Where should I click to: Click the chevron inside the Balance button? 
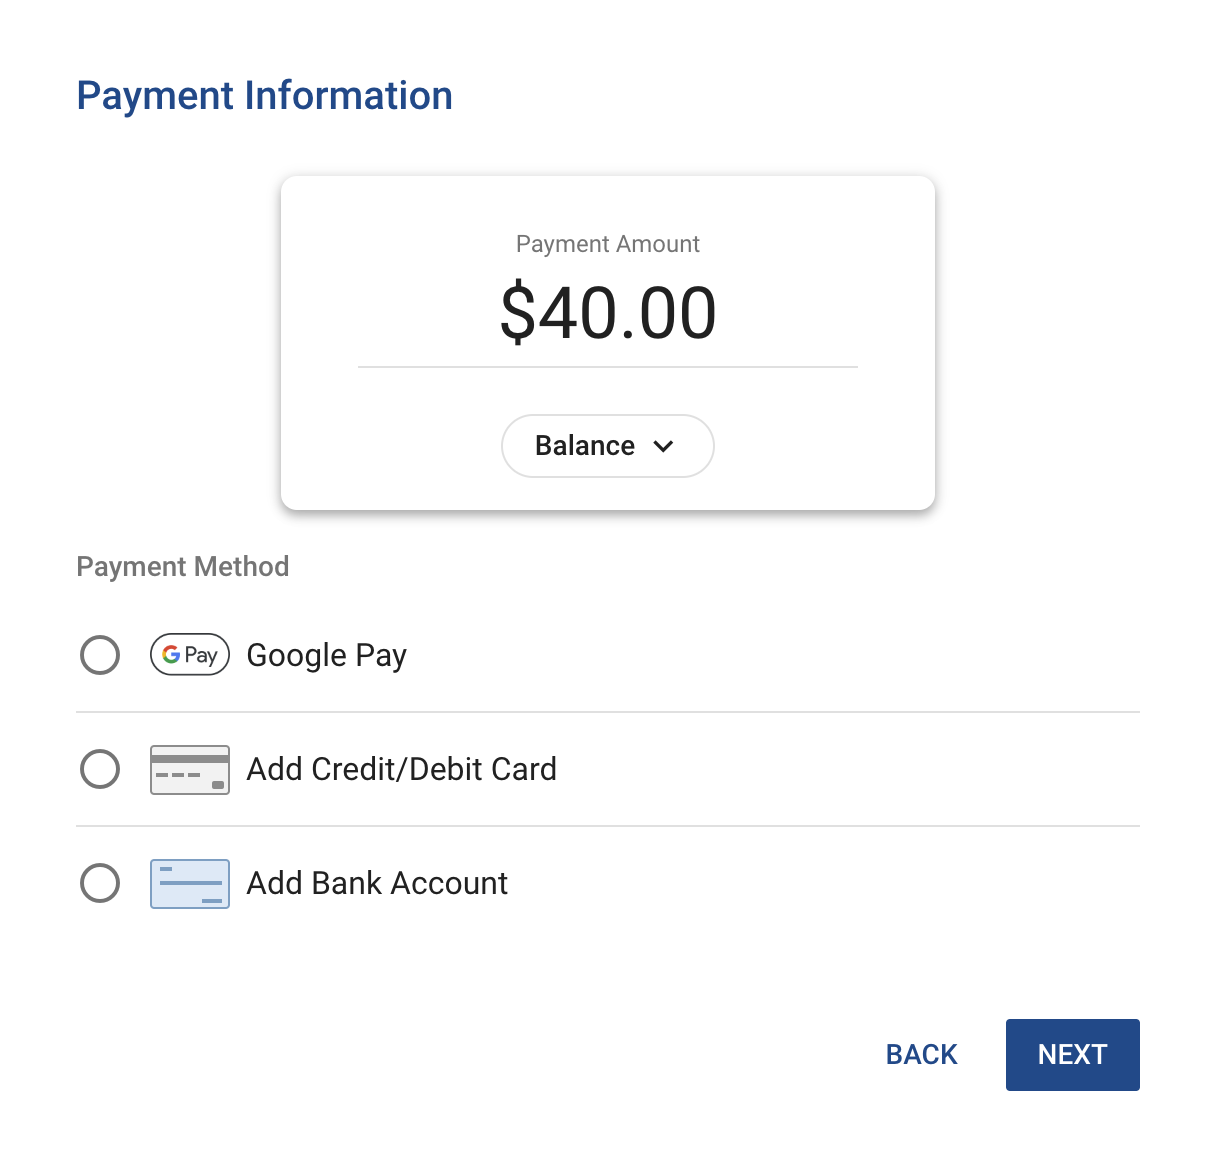pos(664,446)
